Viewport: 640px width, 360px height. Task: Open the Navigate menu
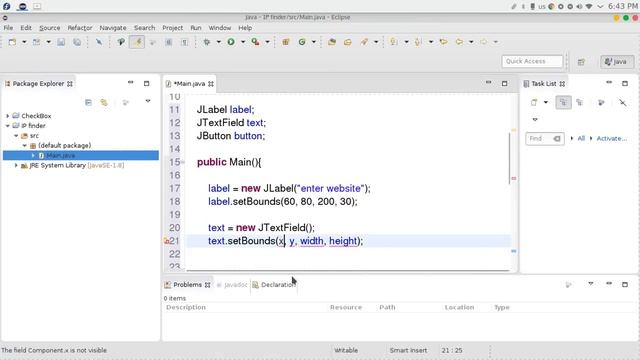[113, 28]
